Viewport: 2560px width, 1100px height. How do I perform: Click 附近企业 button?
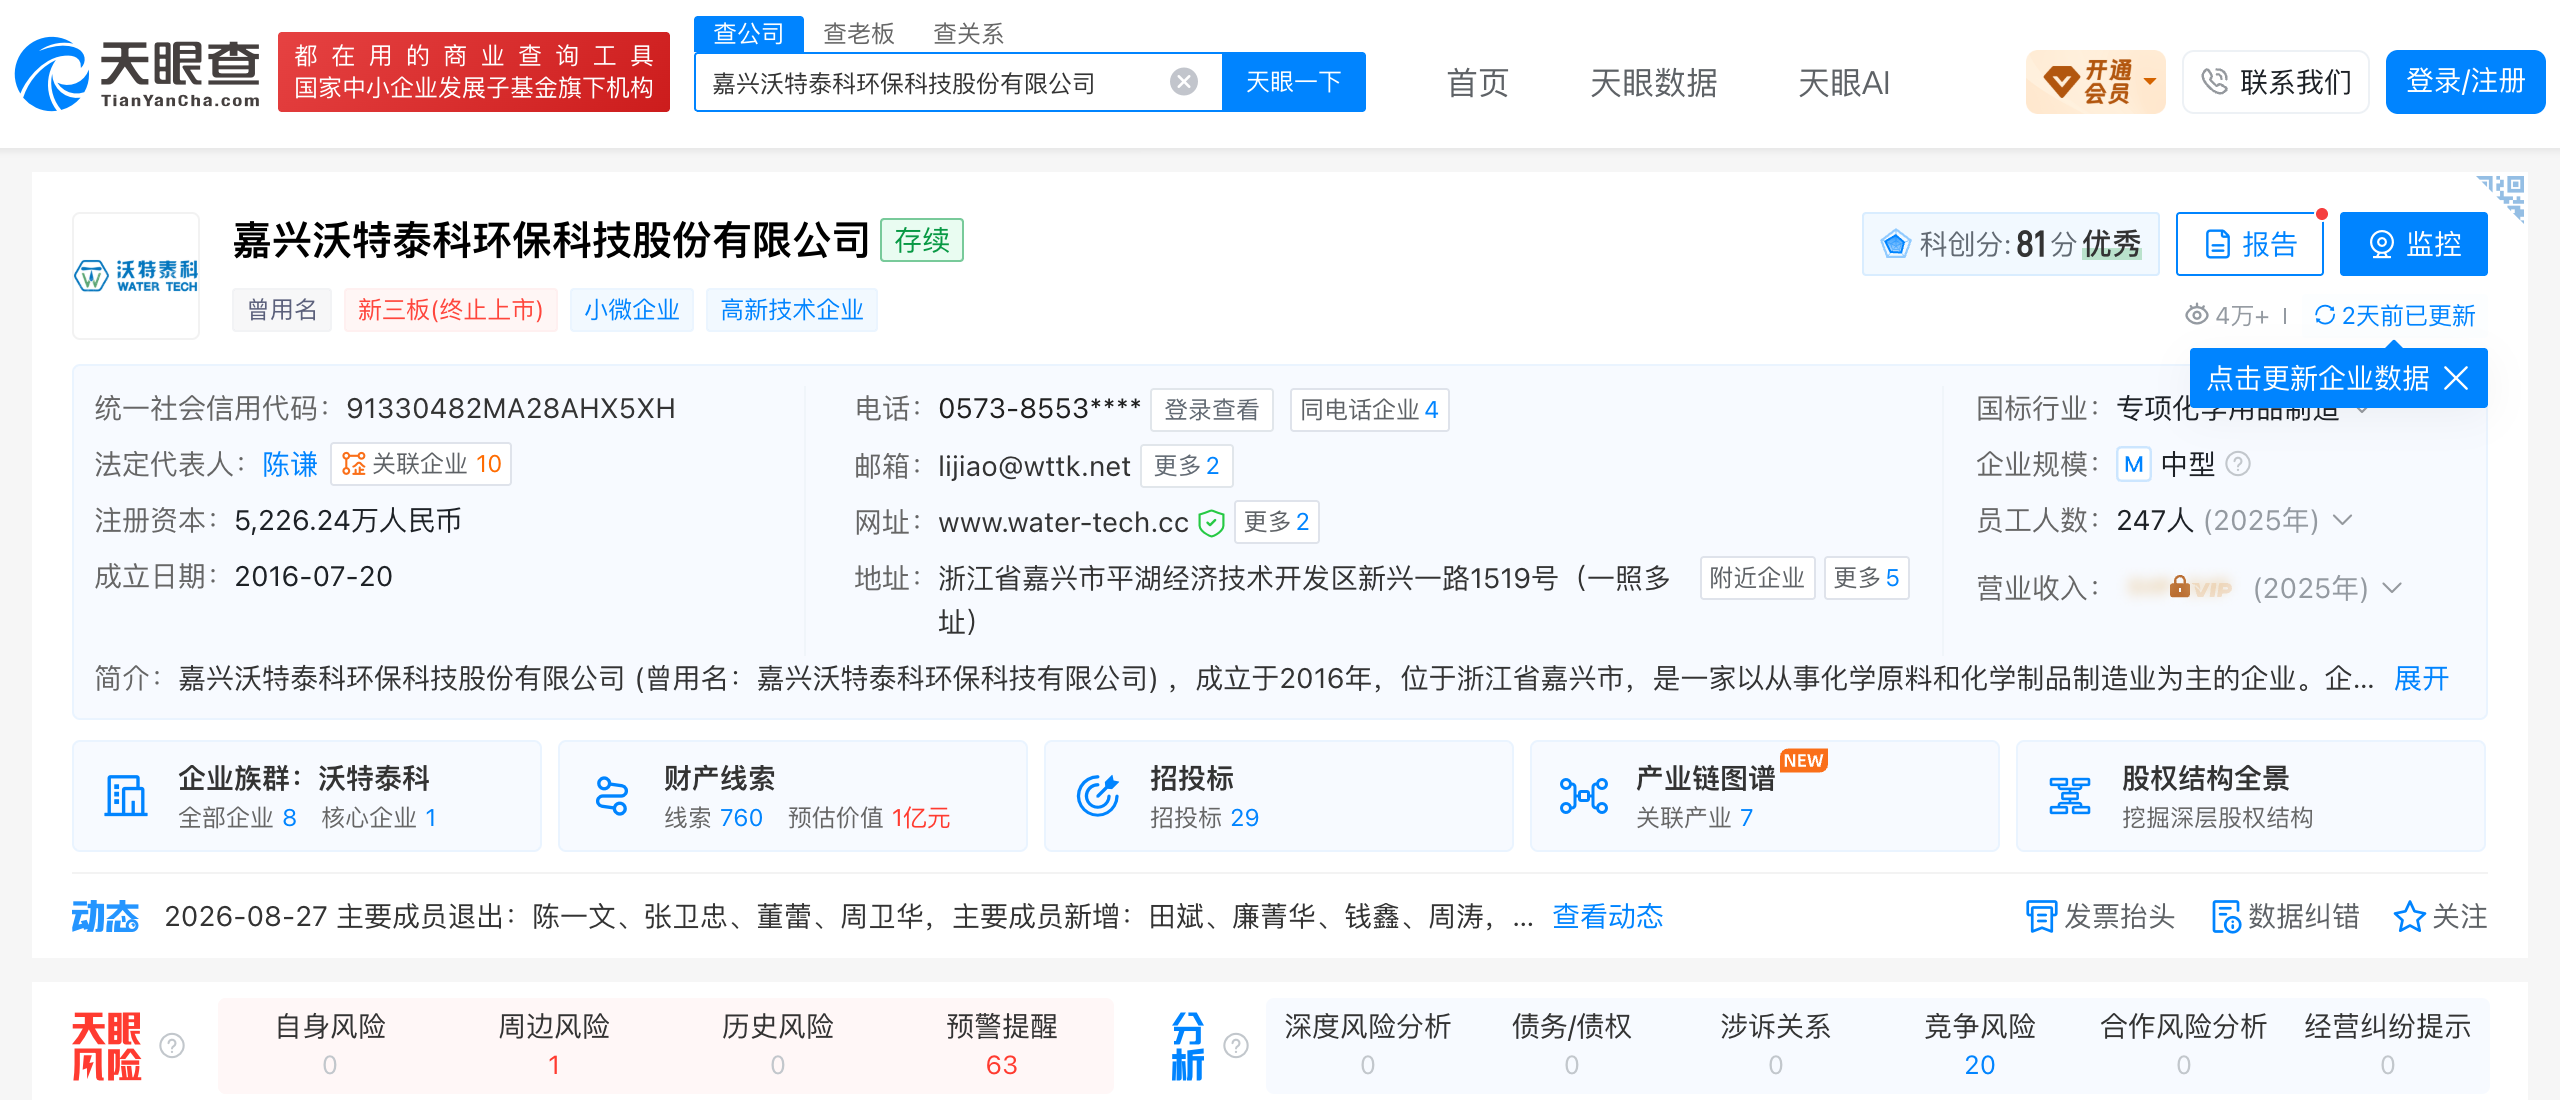click(x=1757, y=578)
